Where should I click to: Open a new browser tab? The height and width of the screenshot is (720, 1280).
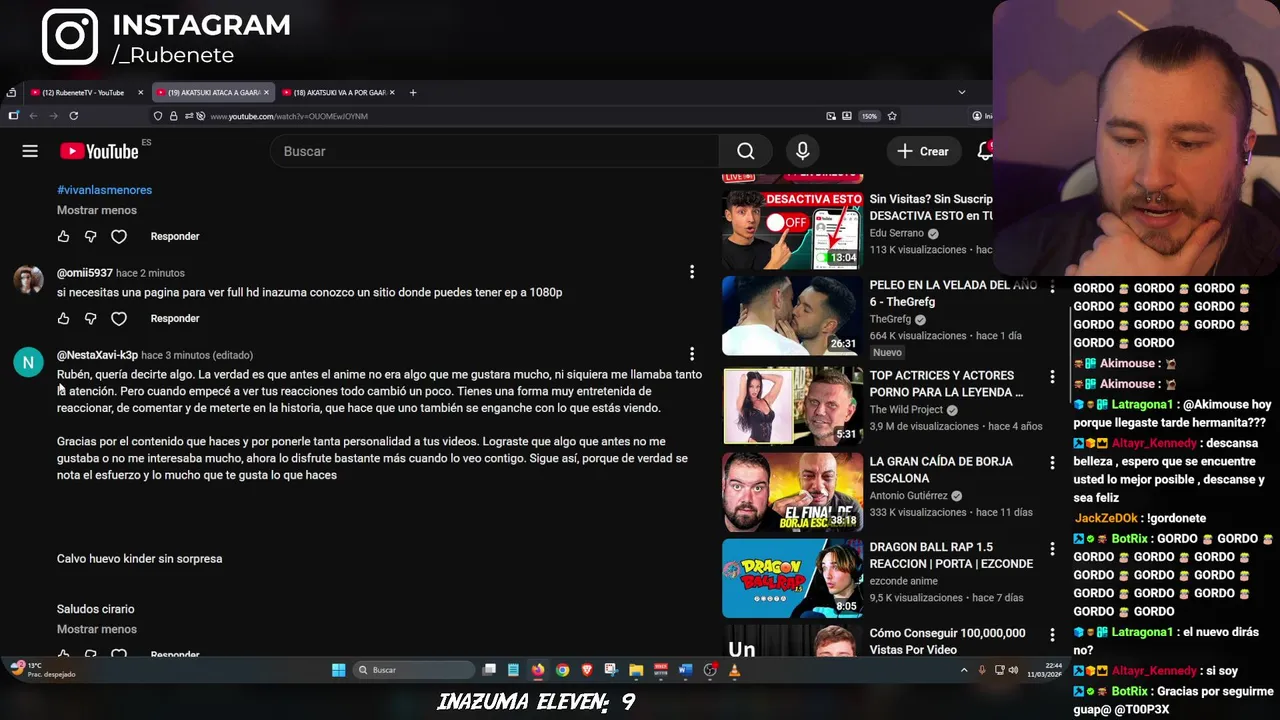click(x=413, y=92)
